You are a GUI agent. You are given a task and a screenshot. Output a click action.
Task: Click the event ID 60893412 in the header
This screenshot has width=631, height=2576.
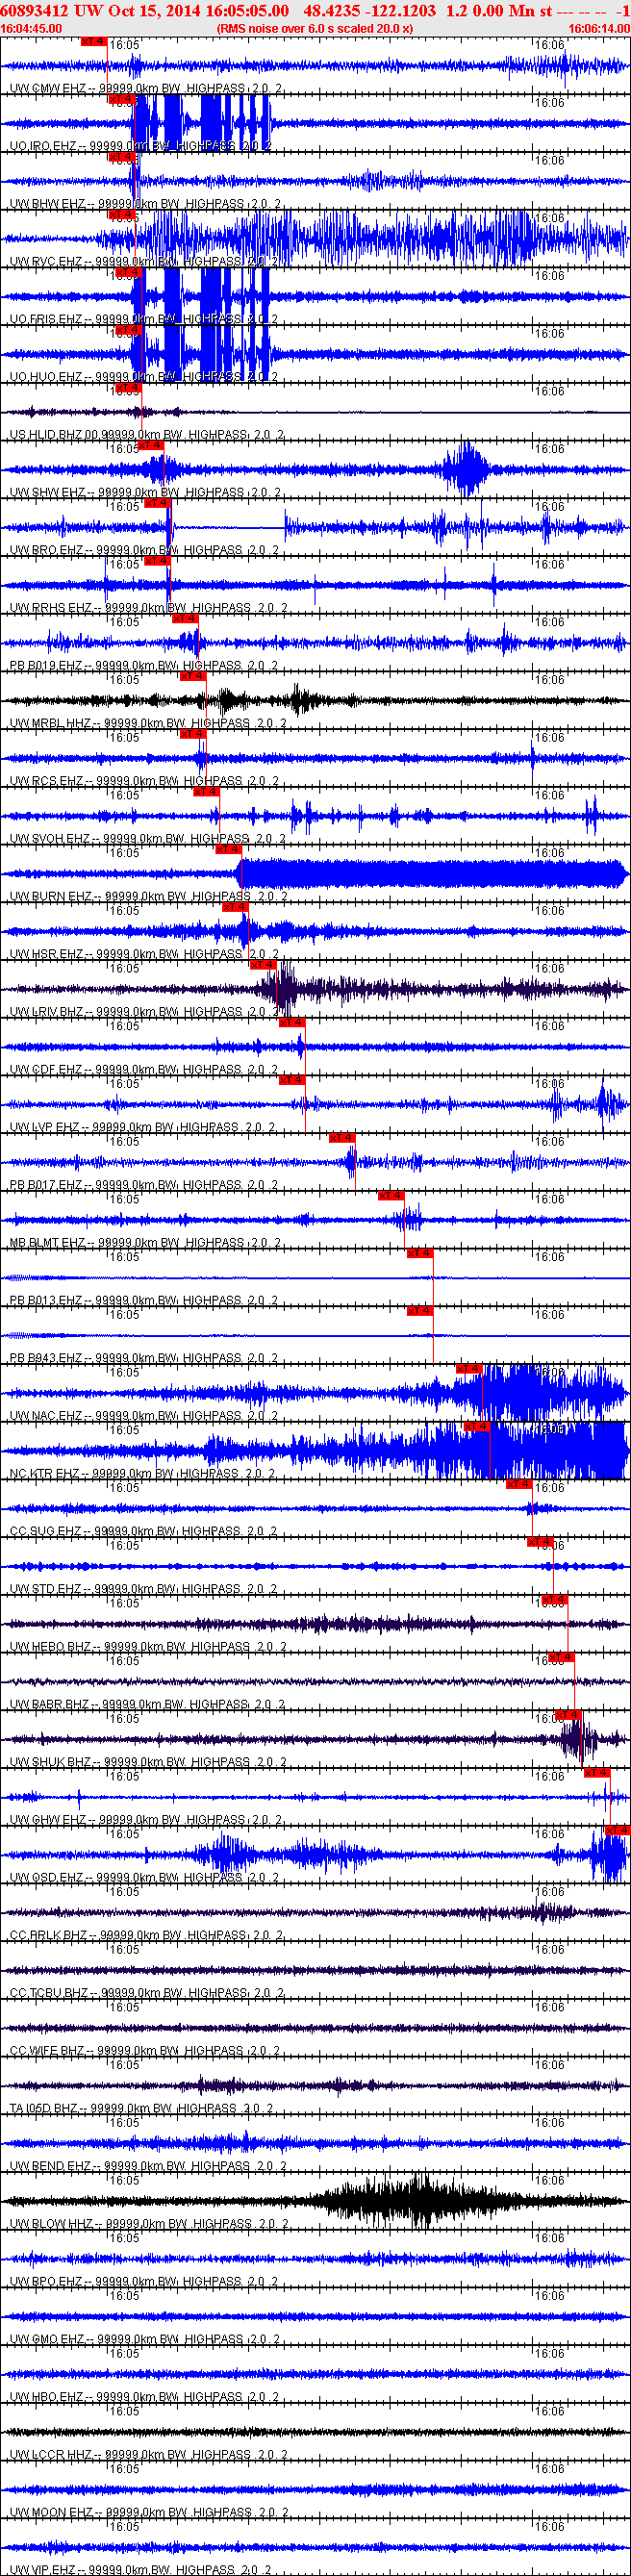(x=35, y=10)
